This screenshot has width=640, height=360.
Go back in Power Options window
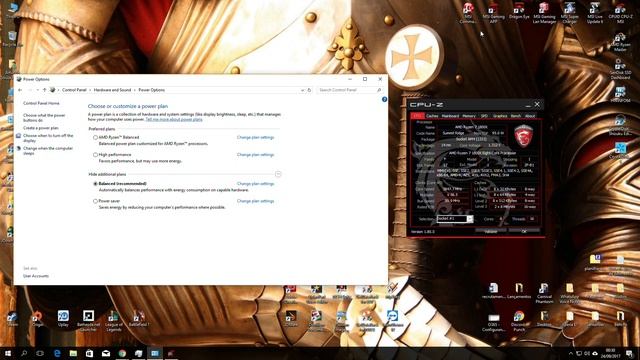(20, 90)
